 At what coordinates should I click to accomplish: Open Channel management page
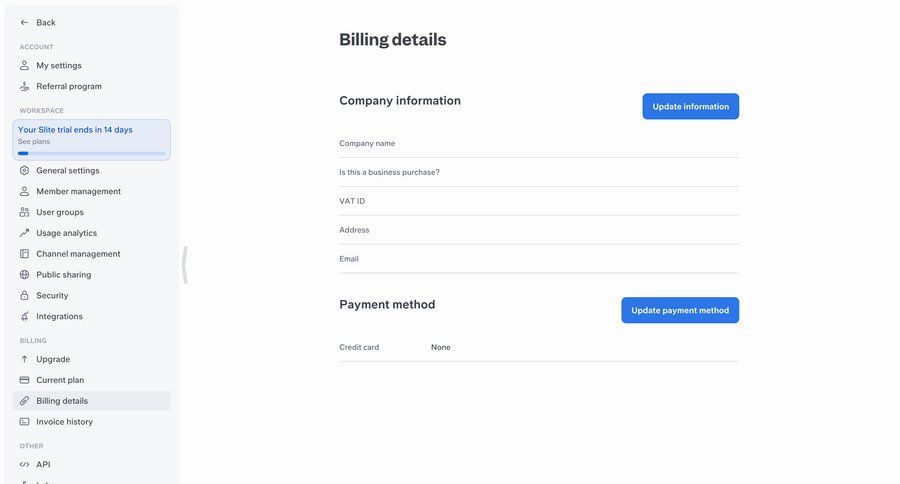(x=78, y=254)
